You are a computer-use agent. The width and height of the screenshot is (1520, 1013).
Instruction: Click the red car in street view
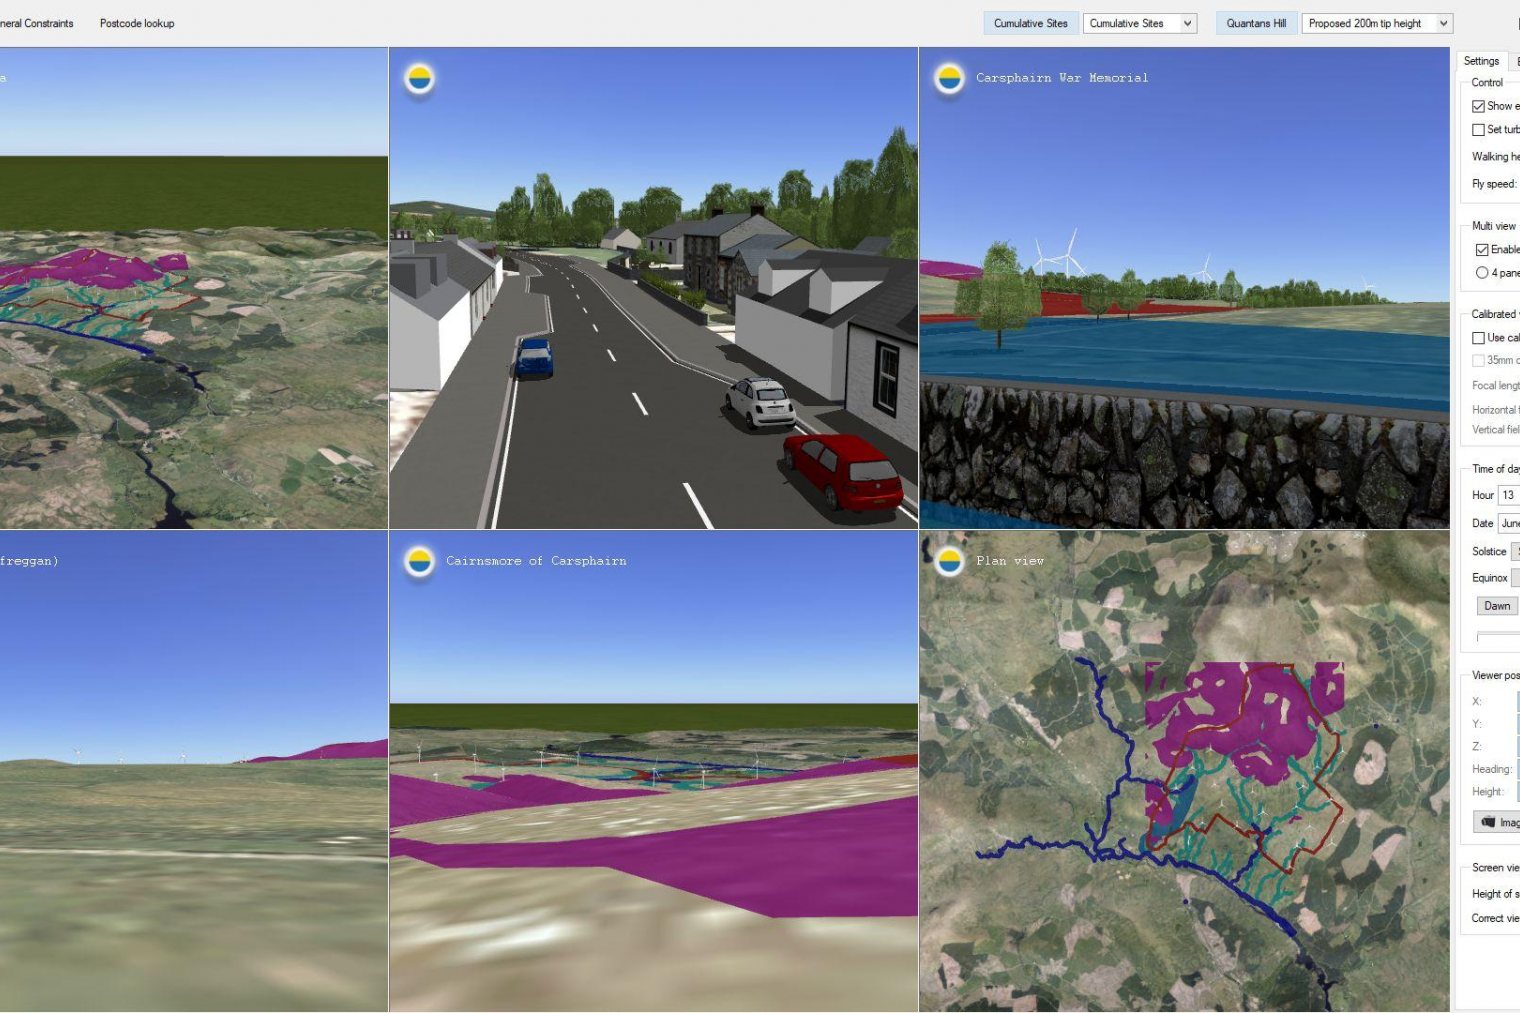click(x=843, y=470)
